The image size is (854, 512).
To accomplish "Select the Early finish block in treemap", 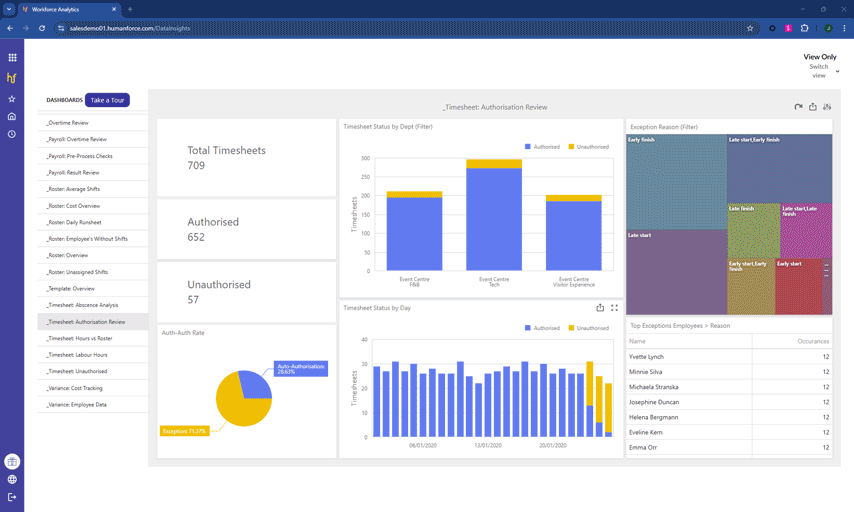I will tap(676, 182).
